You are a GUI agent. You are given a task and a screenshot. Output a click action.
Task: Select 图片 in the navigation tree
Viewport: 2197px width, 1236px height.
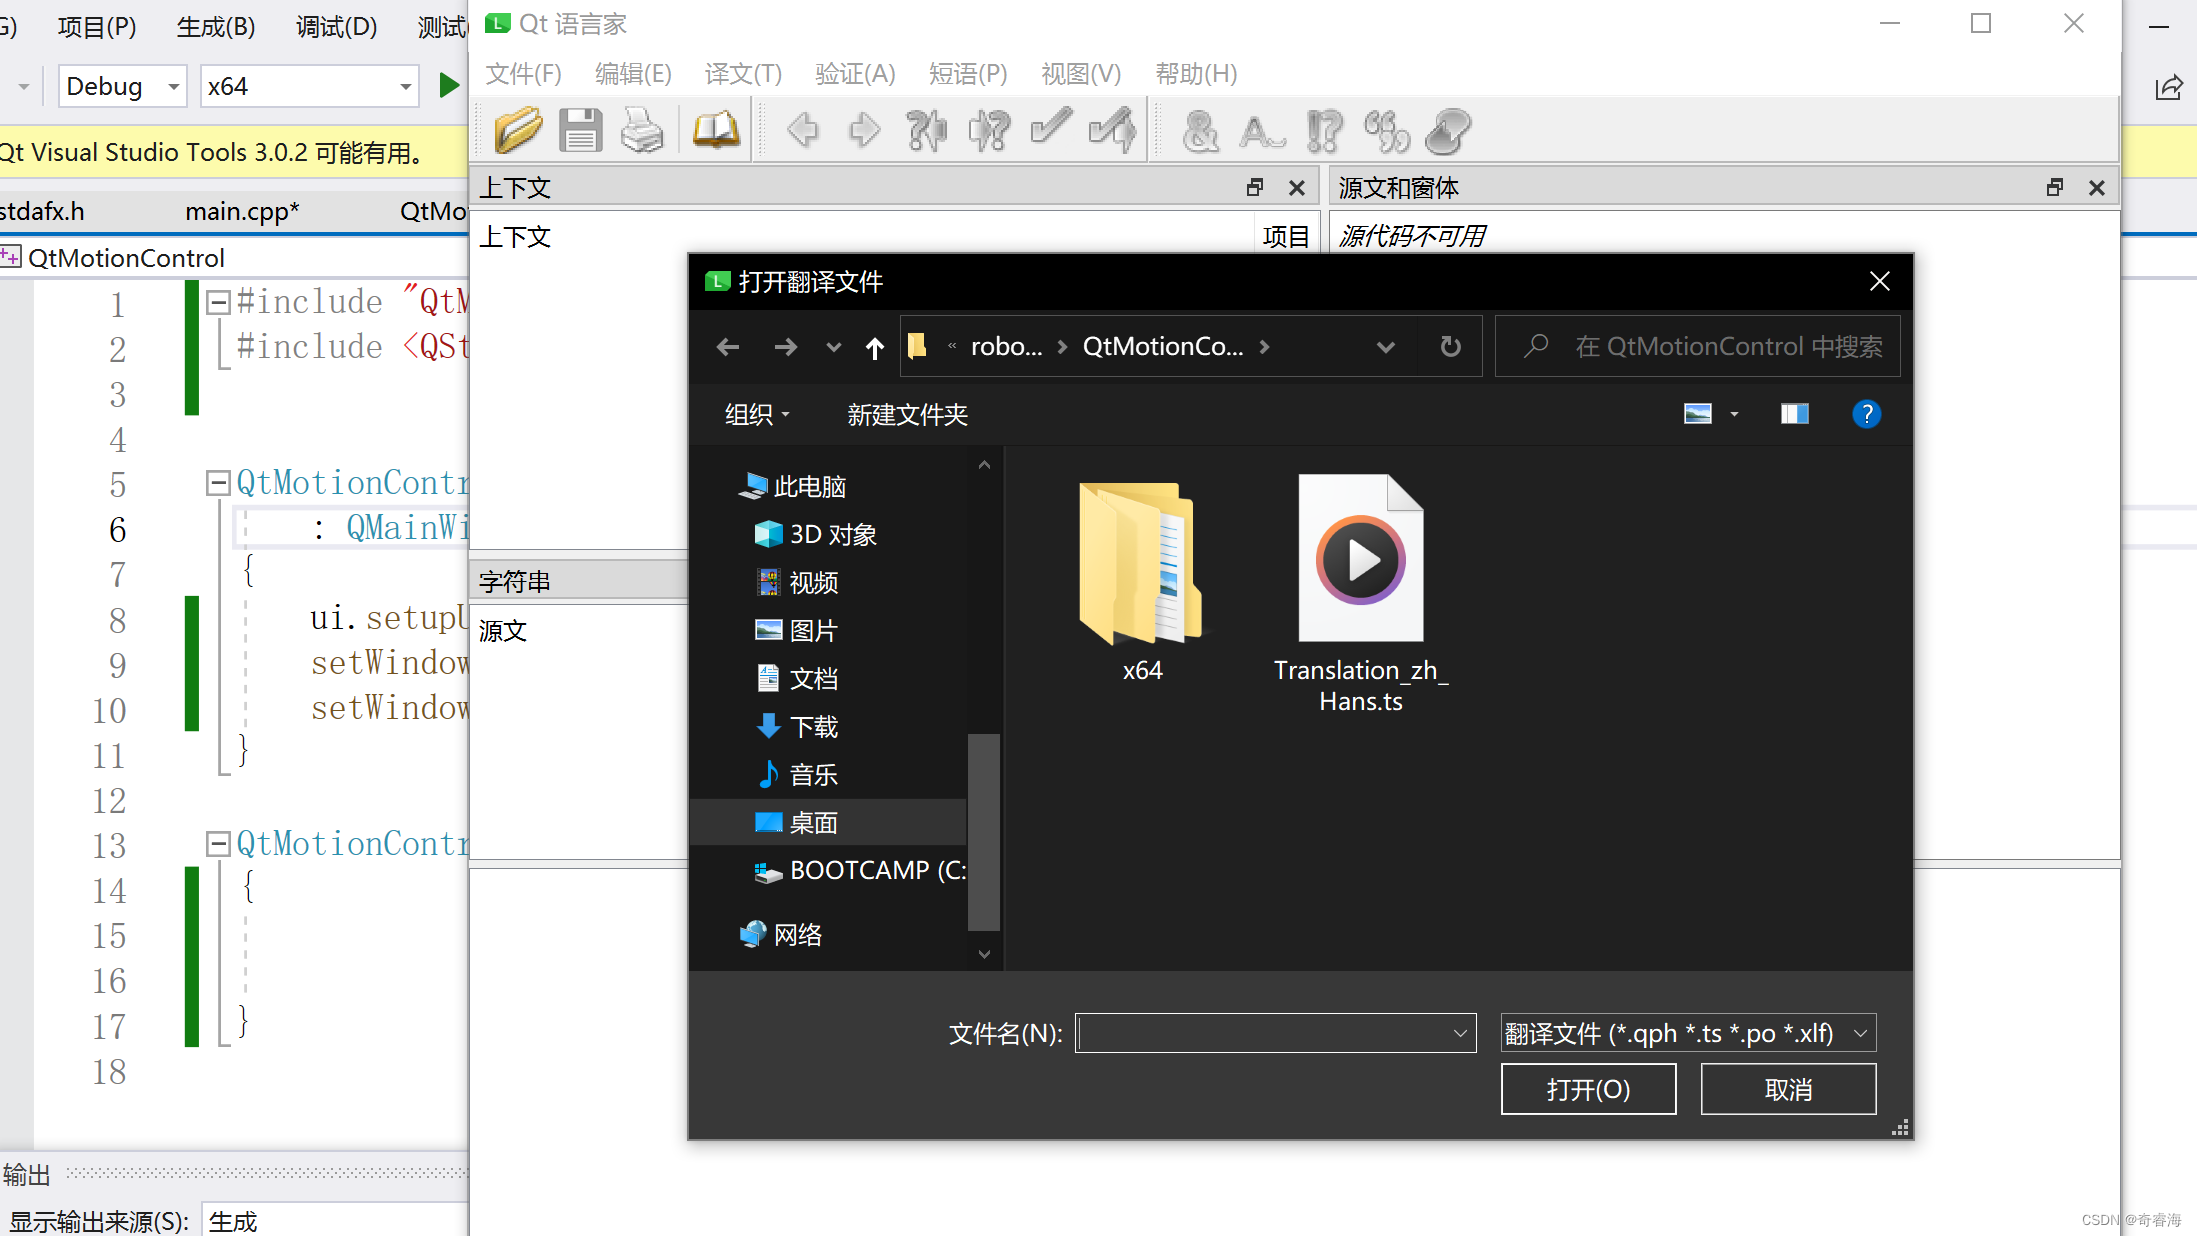[x=797, y=631]
